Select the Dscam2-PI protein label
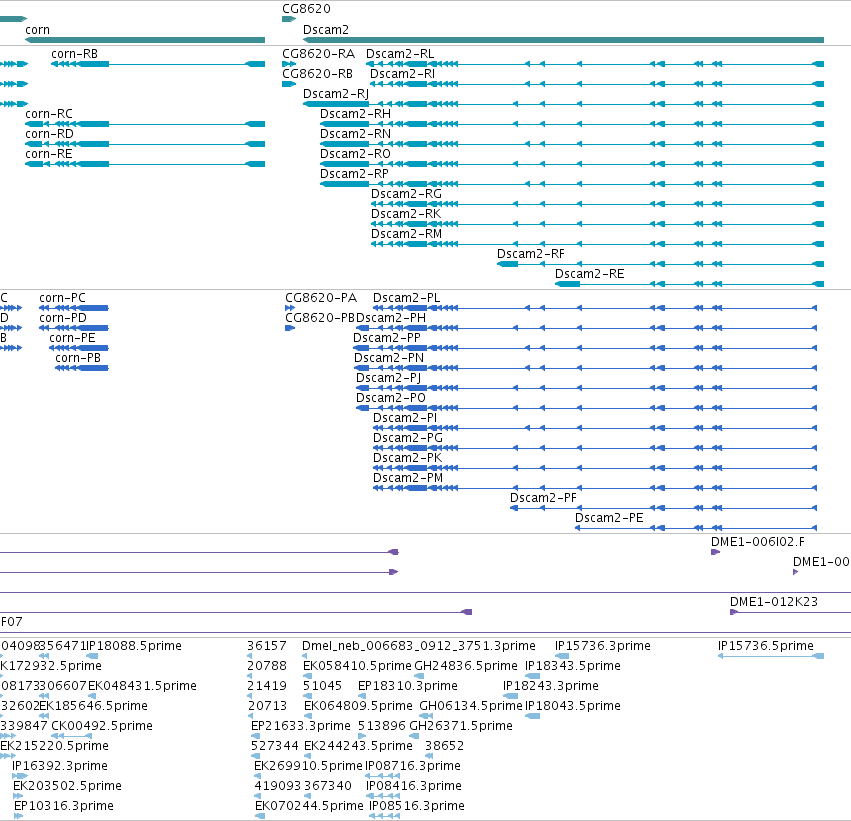This screenshot has width=851, height=821. point(405,418)
